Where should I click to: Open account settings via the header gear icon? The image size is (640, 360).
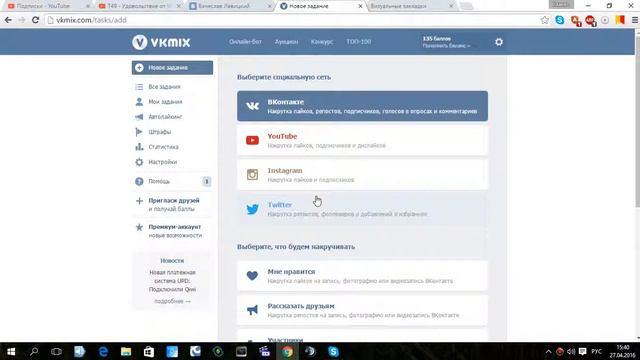coord(499,42)
